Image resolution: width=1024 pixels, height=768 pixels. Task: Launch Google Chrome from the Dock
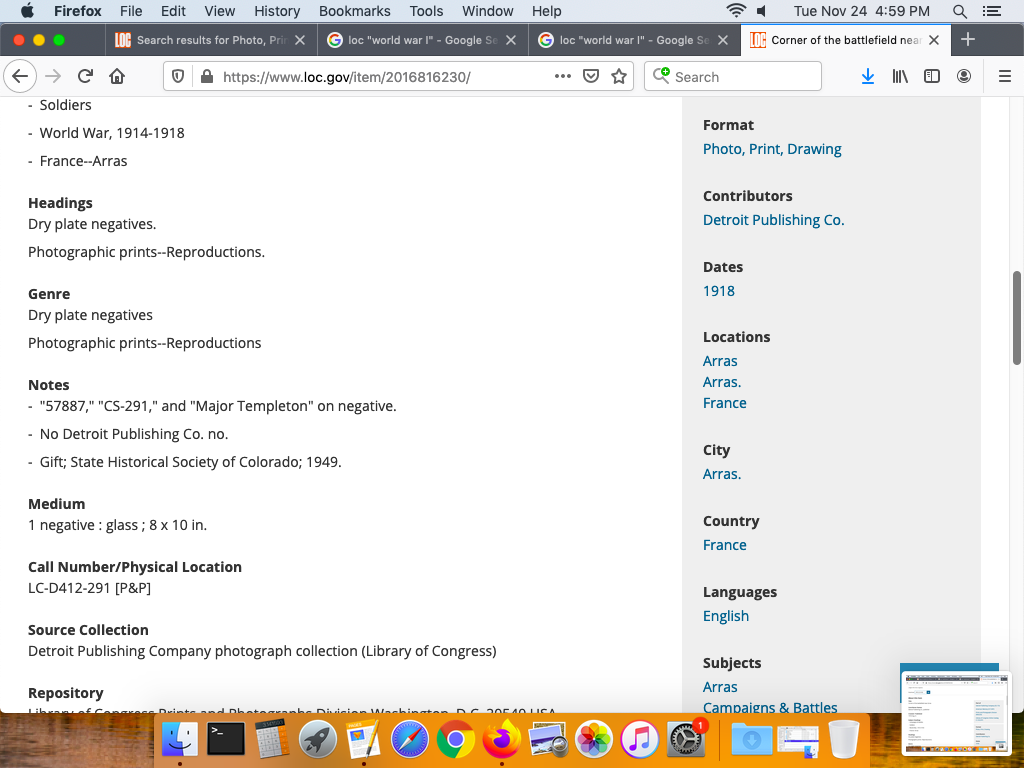pyautogui.click(x=455, y=740)
